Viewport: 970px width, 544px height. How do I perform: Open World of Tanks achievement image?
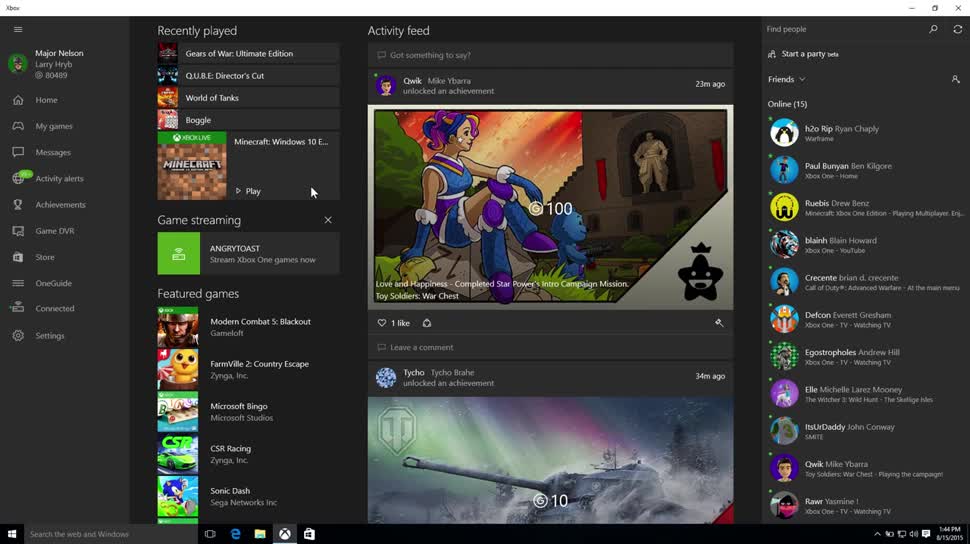tap(551, 460)
